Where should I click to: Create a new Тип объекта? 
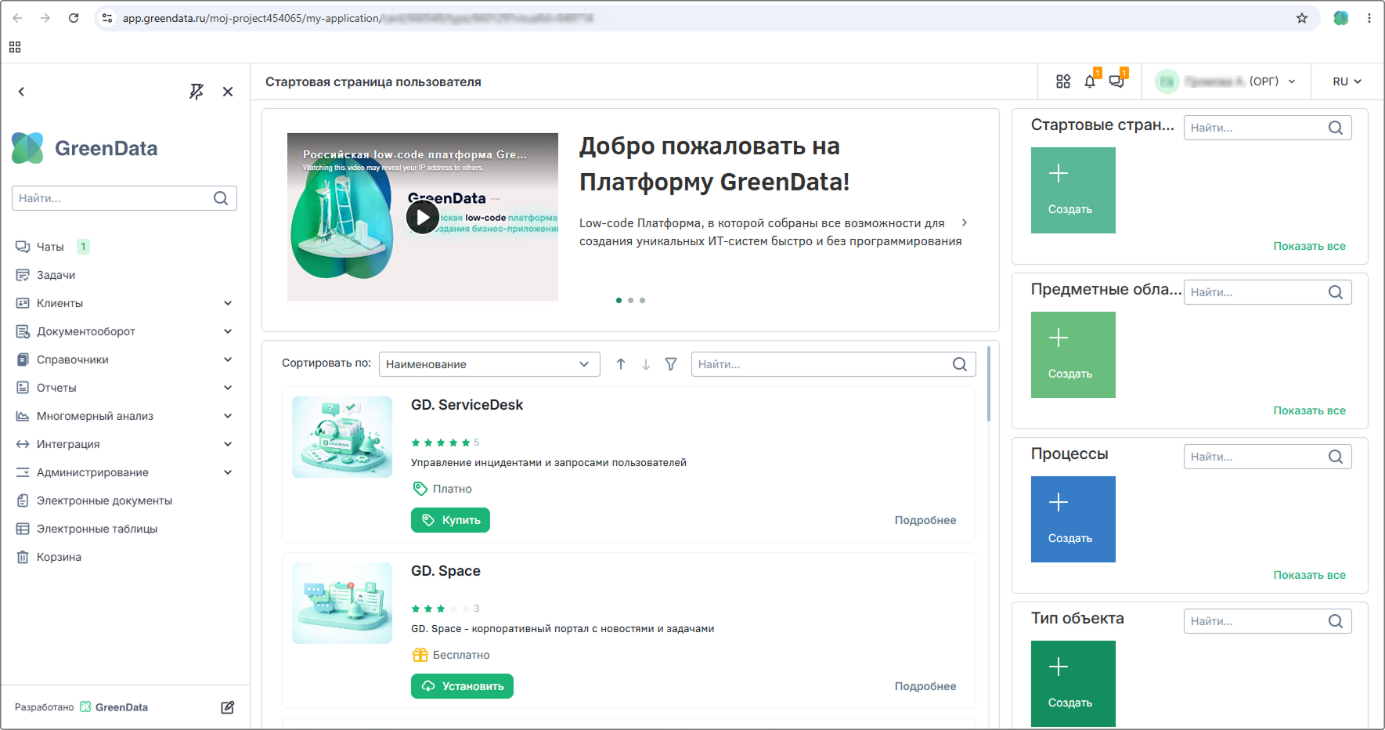tap(1073, 684)
